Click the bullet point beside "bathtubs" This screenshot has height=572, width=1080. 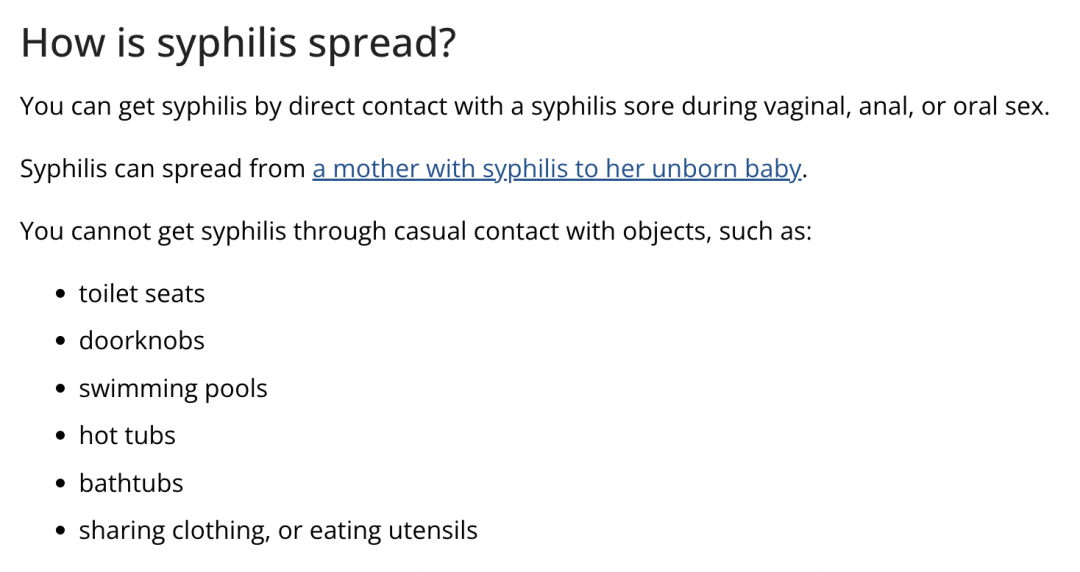tap(62, 484)
